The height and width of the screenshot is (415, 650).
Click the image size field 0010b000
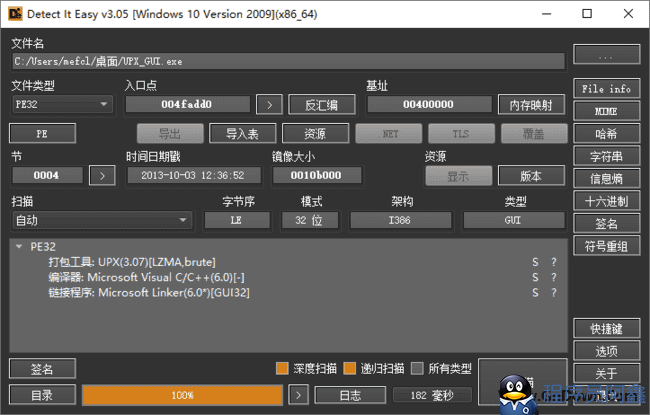coord(317,175)
